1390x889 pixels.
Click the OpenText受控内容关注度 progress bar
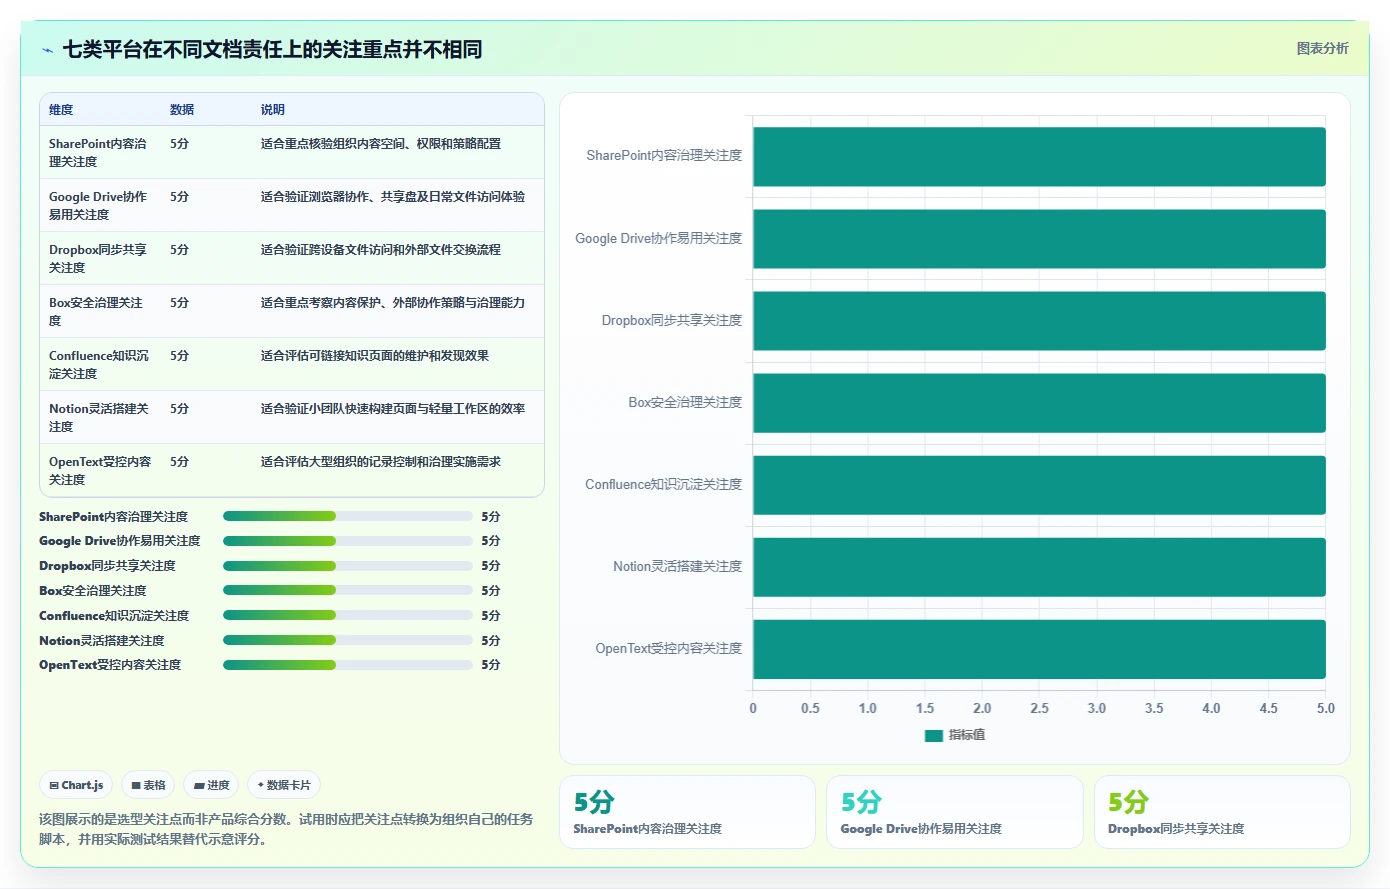coord(348,665)
